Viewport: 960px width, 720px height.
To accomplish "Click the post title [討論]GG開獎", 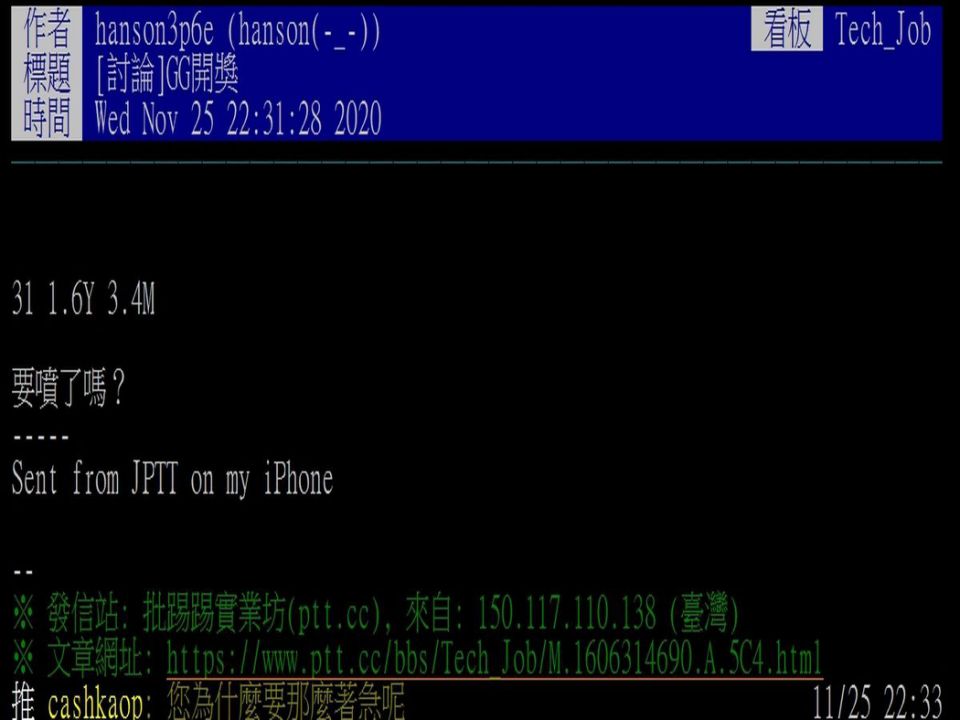I will (x=167, y=74).
